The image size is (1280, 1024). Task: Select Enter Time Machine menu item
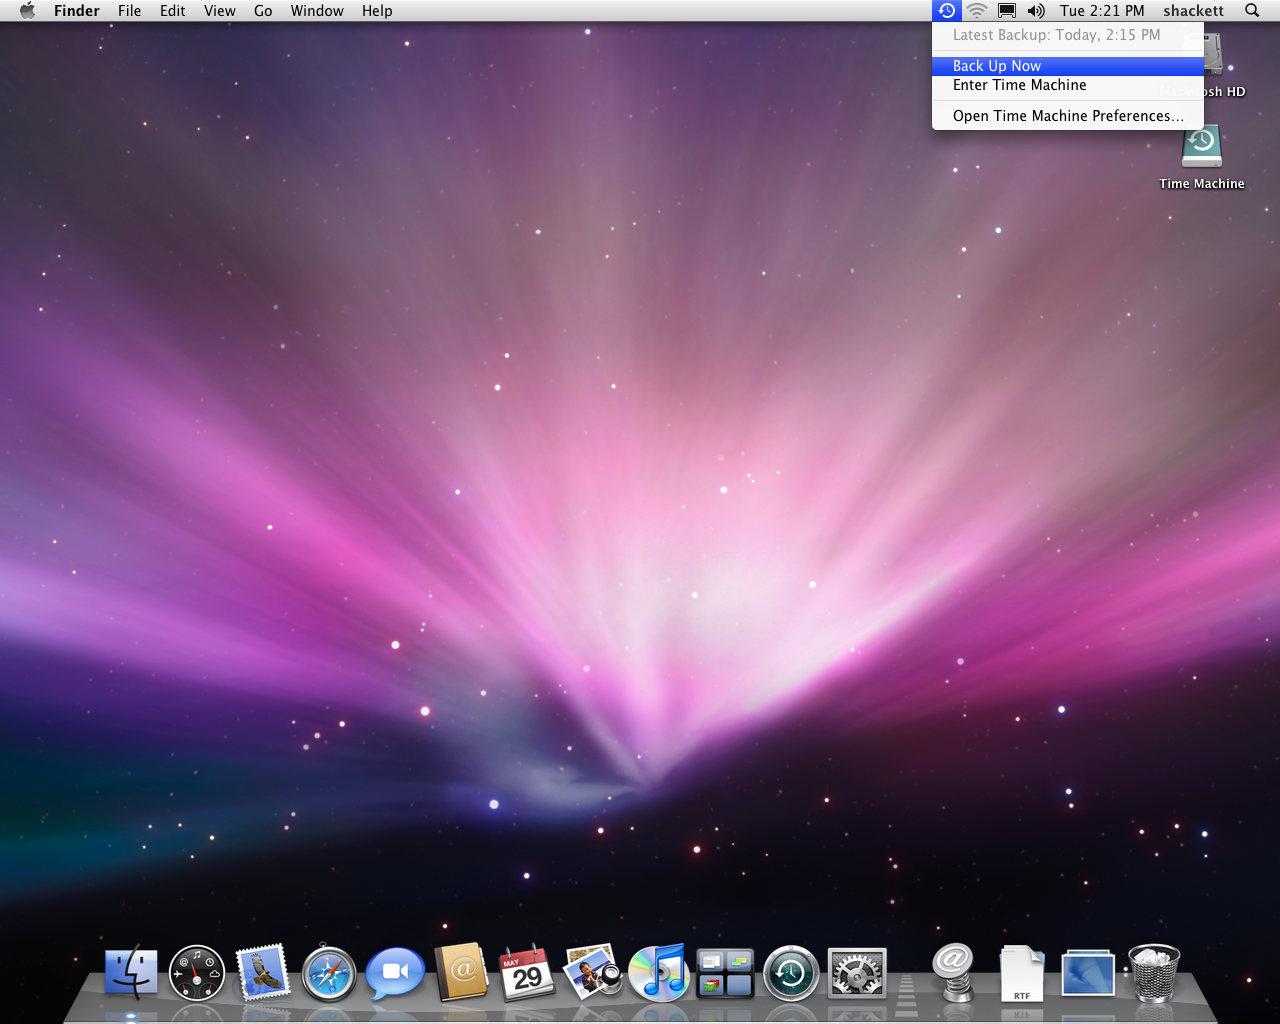[1019, 86]
